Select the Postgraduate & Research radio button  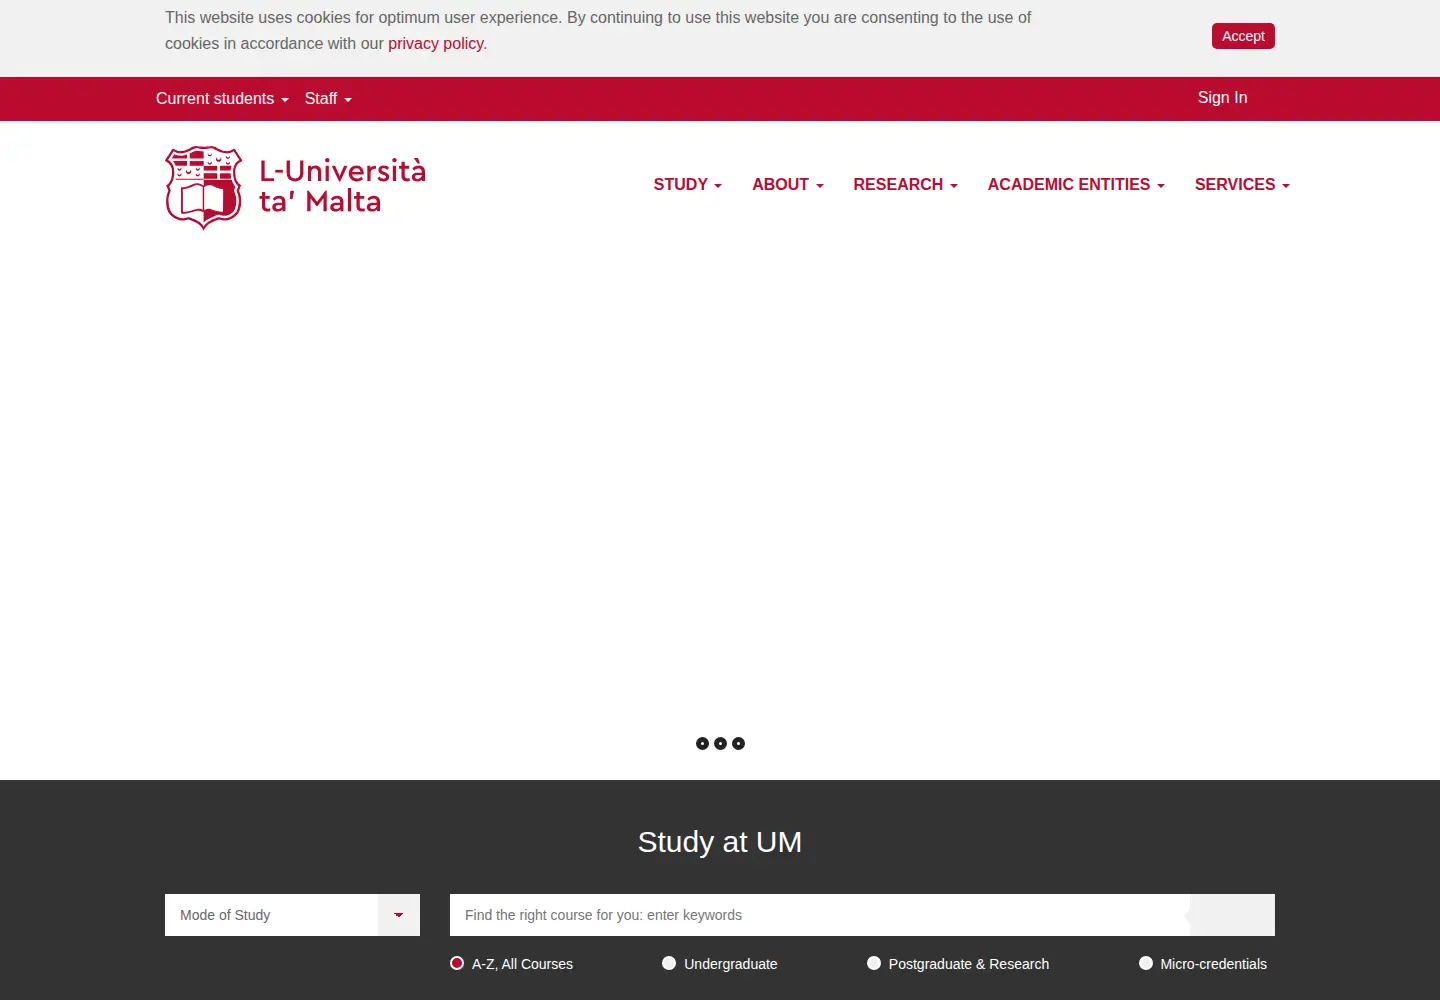click(874, 963)
